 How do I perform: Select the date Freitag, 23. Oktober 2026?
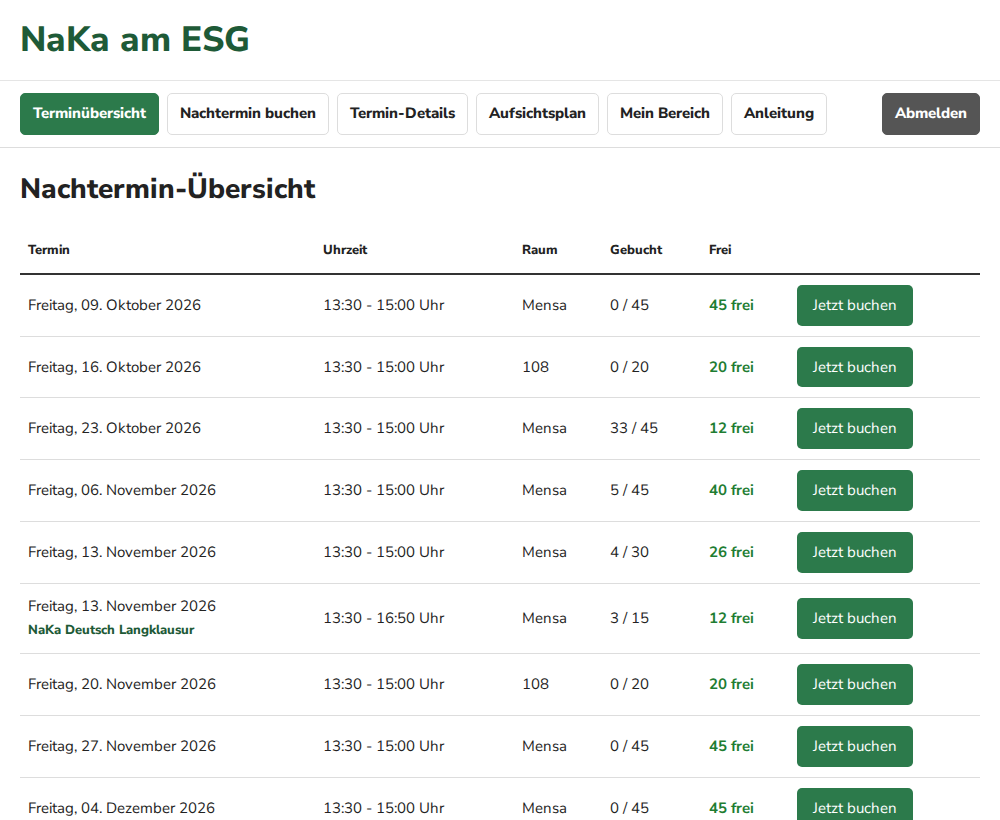114,428
